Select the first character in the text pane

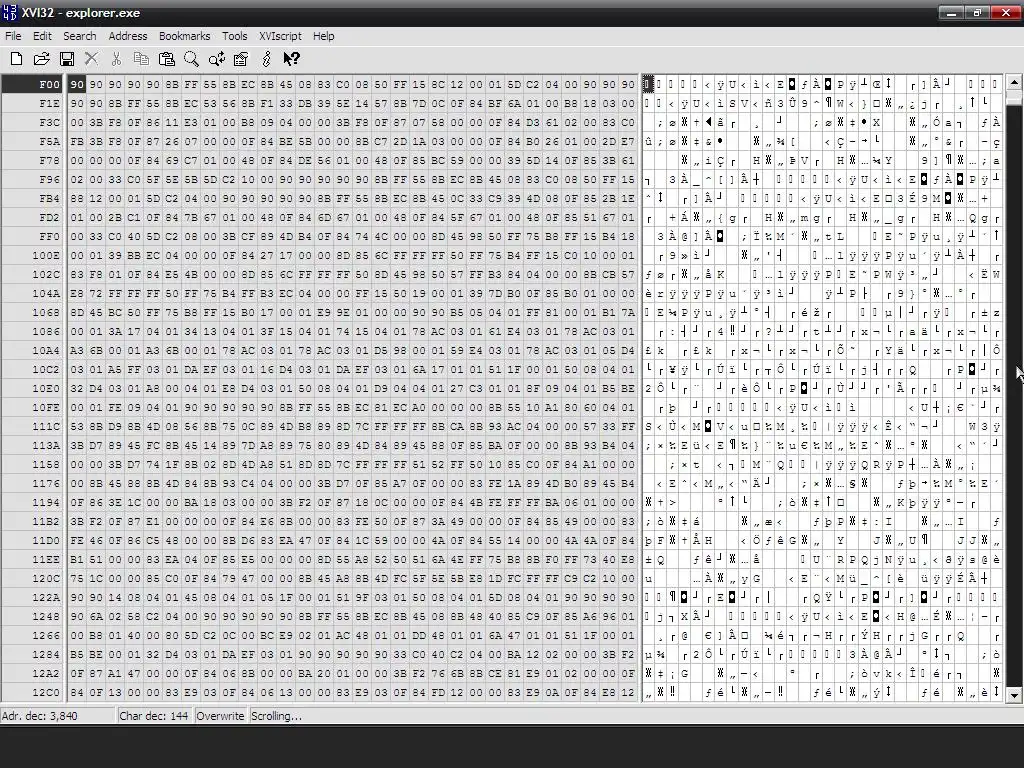648,84
